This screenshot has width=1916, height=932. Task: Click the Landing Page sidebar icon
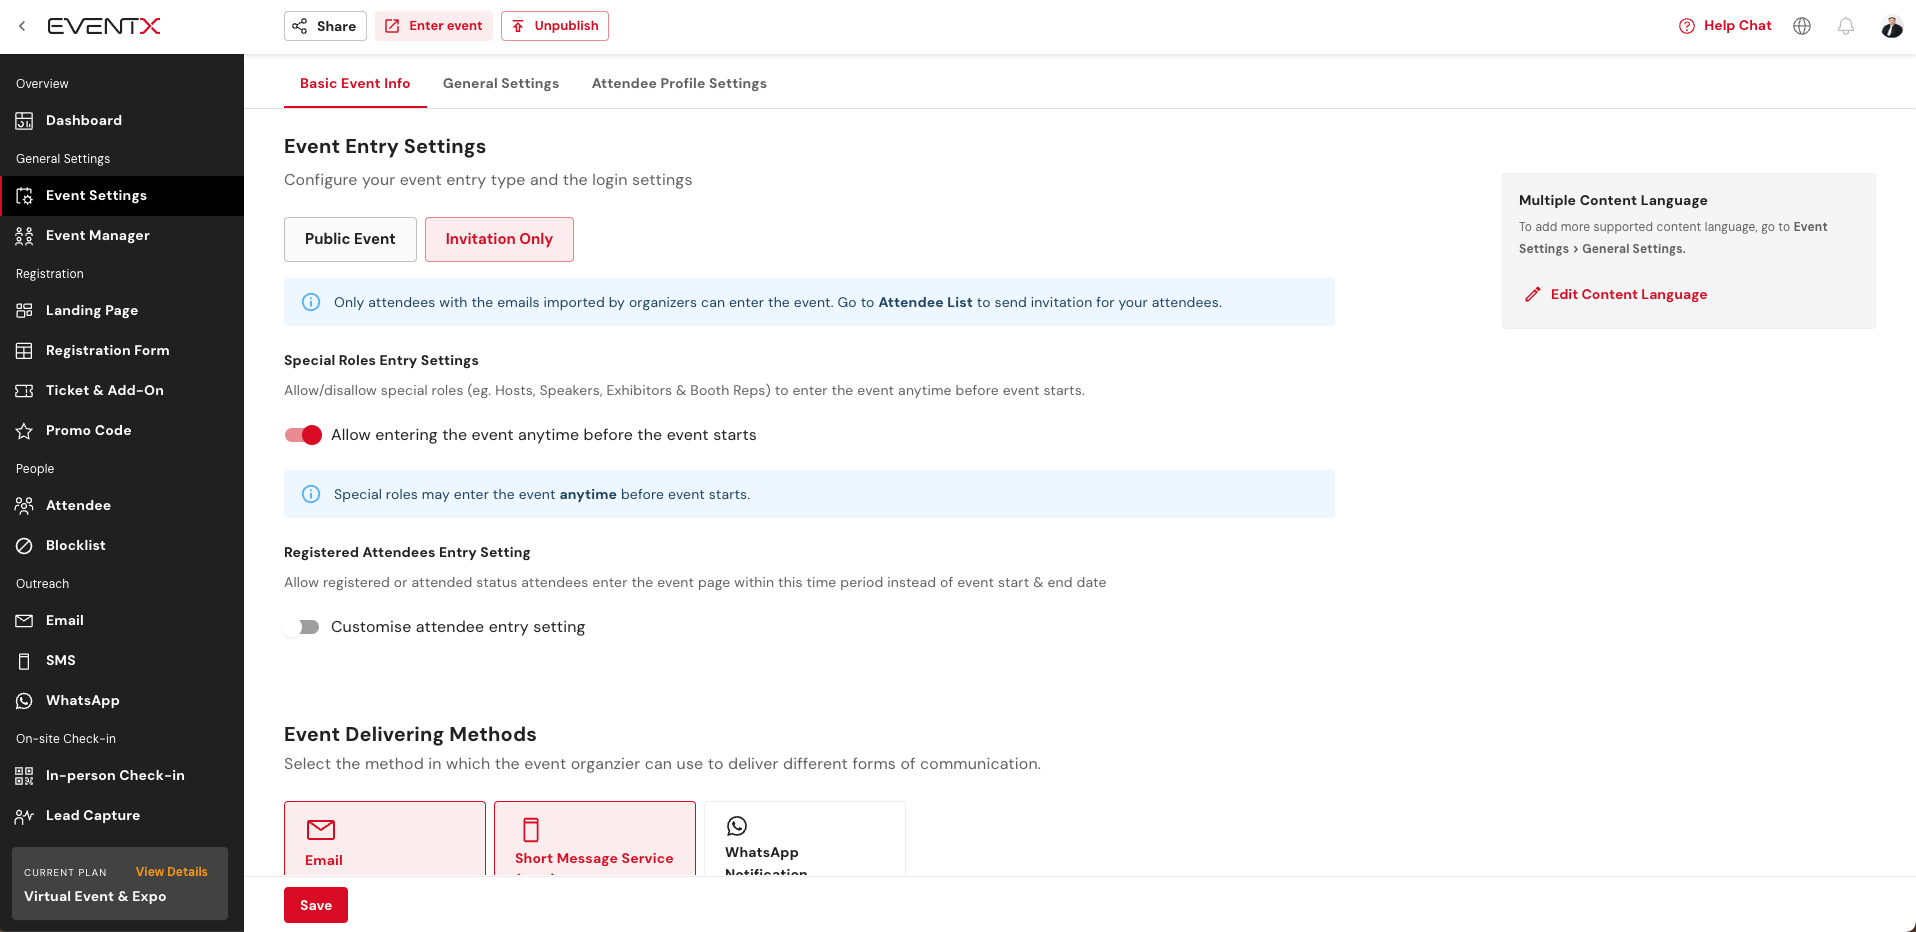[24, 311]
